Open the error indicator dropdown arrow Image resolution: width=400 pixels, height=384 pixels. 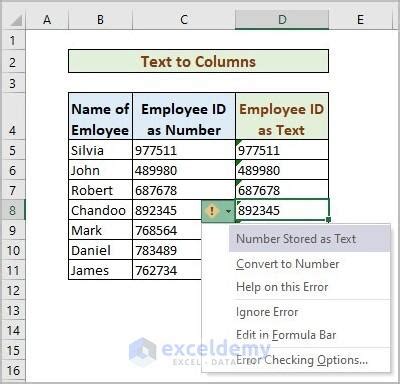(x=228, y=211)
